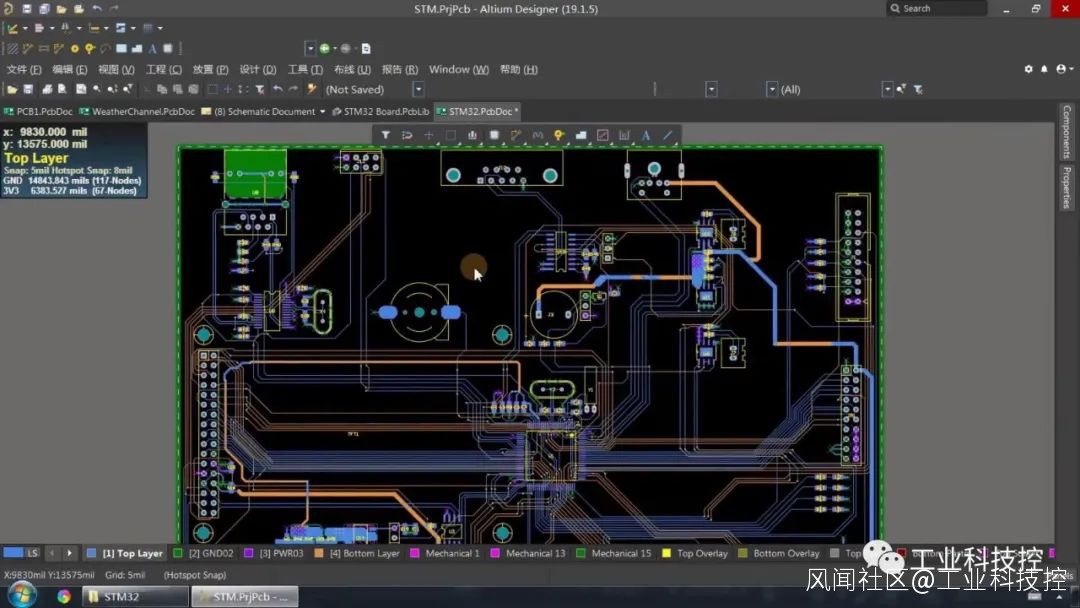Select the Place Line tool
The image size is (1080, 608).
pyautogui.click(x=668, y=135)
